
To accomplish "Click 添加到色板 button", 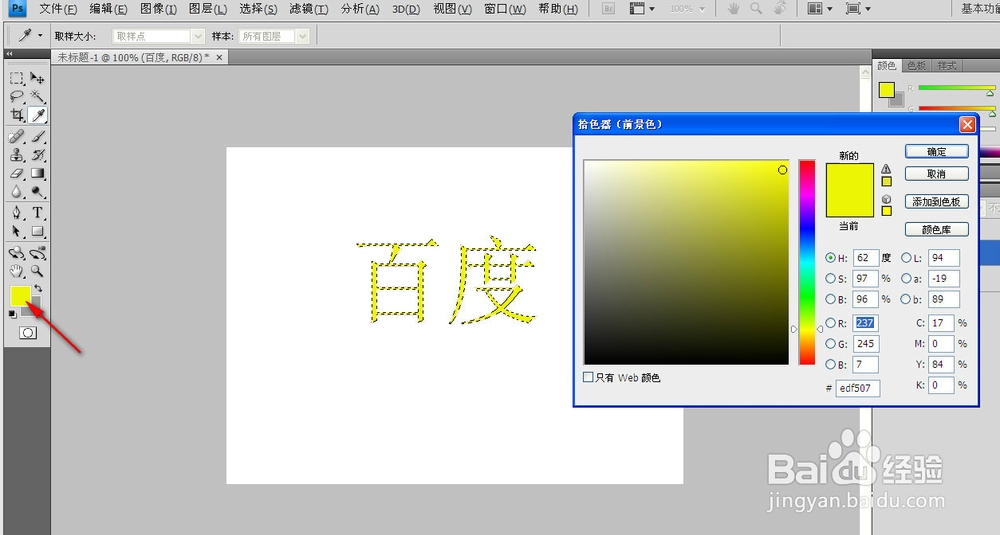I will [937, 202].
